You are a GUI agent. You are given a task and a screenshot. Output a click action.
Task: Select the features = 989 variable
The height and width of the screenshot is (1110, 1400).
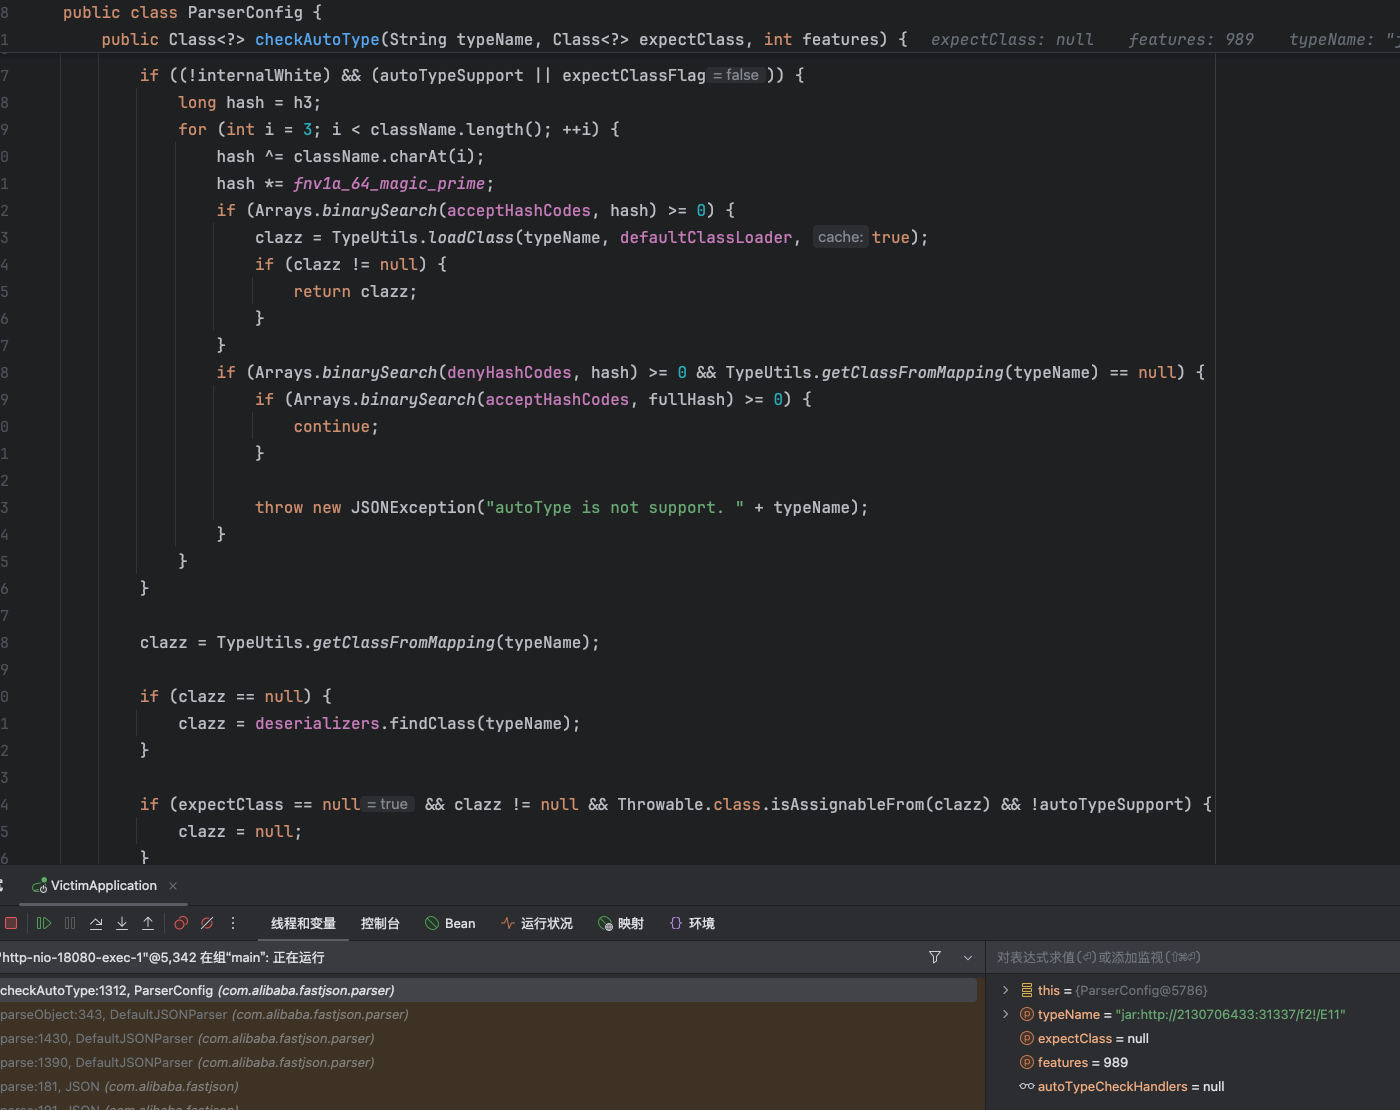coord(1074,1062)
